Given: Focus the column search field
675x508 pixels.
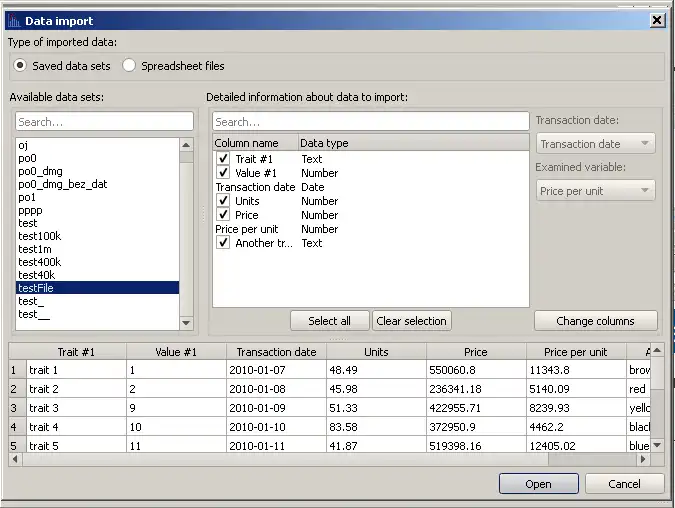Looking at the screenshot, I should [370, 121].
